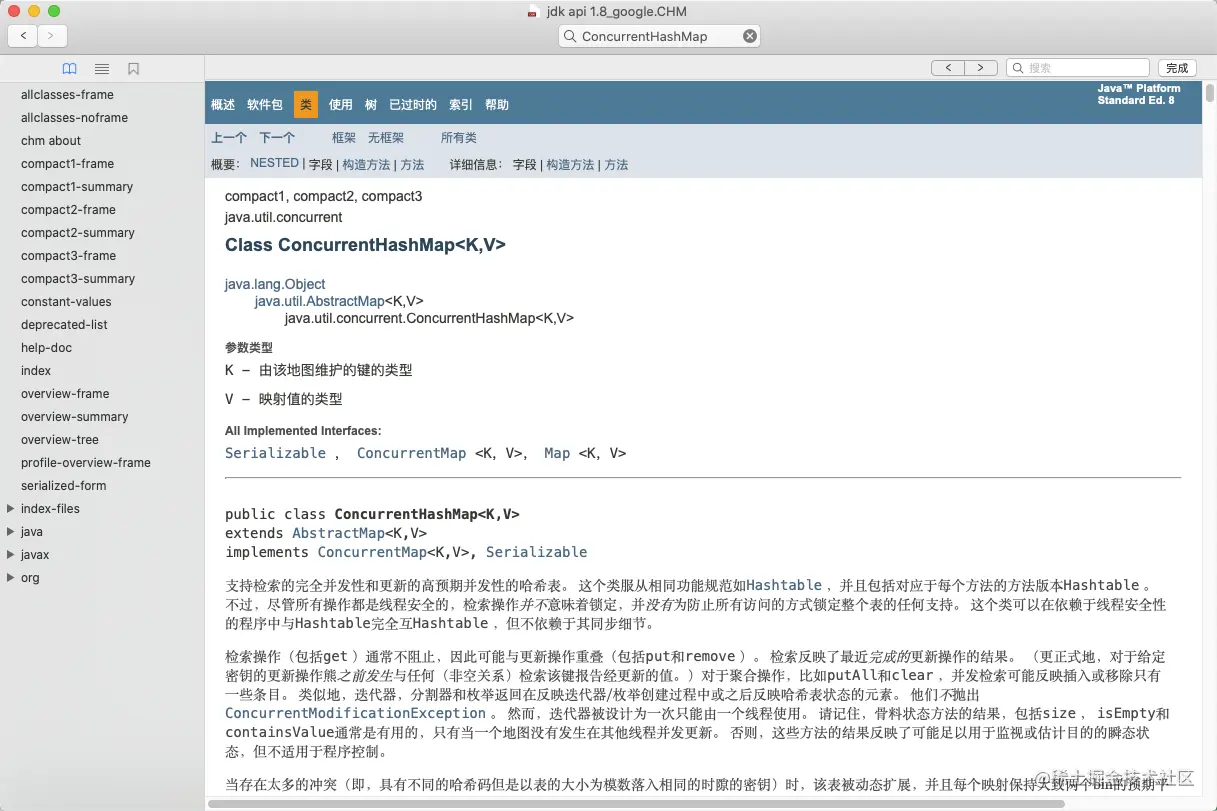Viewport: 1217px width, 811px height.
Task: Click the forward navigation arrow
Action: 52,35
